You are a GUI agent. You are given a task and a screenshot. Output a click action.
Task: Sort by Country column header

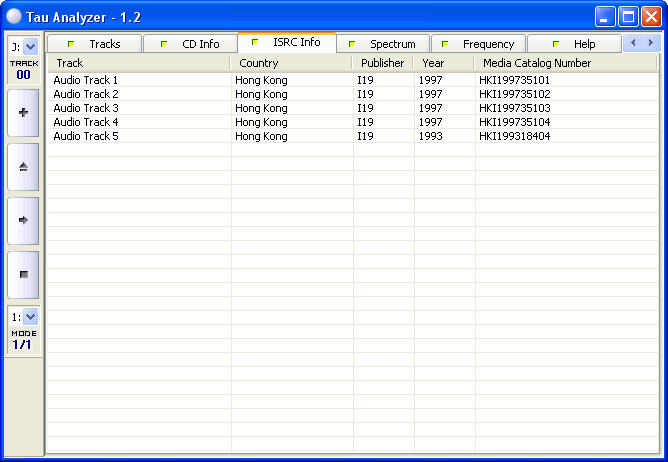(x=291, y=63)
